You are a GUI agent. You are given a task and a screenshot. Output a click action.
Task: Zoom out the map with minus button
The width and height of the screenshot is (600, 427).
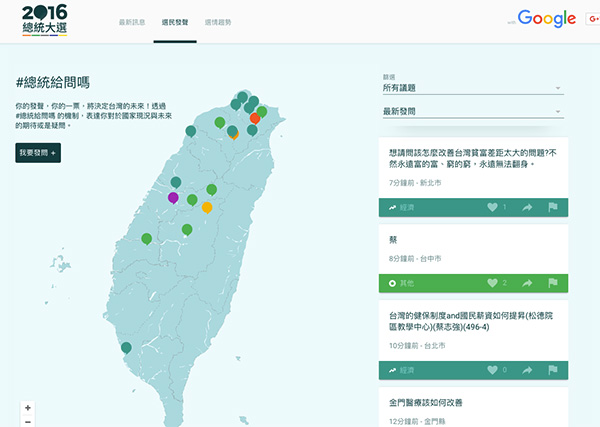[x=27, y=421]
